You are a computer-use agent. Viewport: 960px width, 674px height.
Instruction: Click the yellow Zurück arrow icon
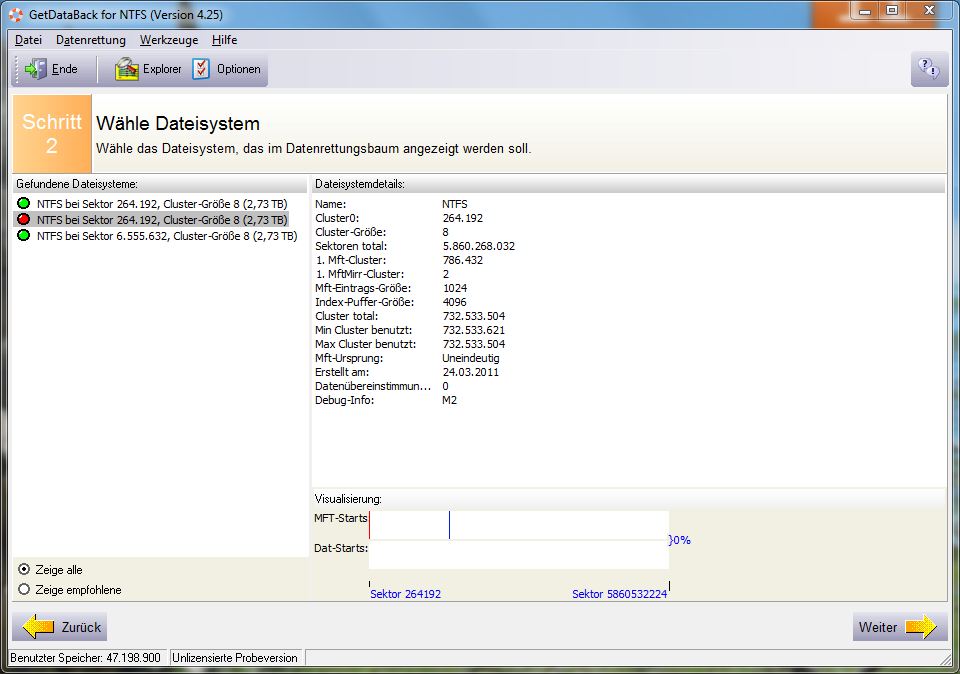(x=38, y=626)
